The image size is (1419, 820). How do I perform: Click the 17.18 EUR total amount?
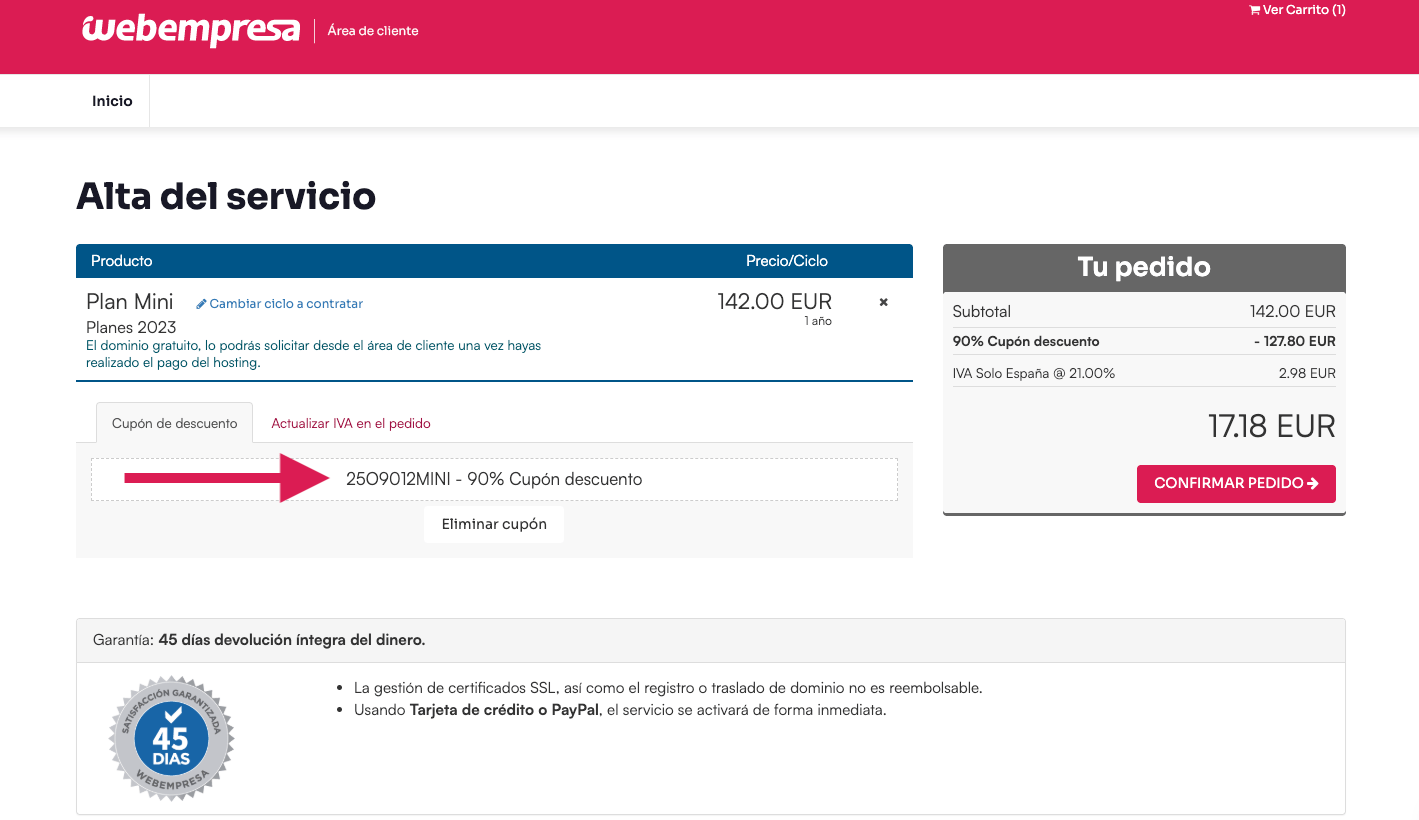(x=1272, y=425)
